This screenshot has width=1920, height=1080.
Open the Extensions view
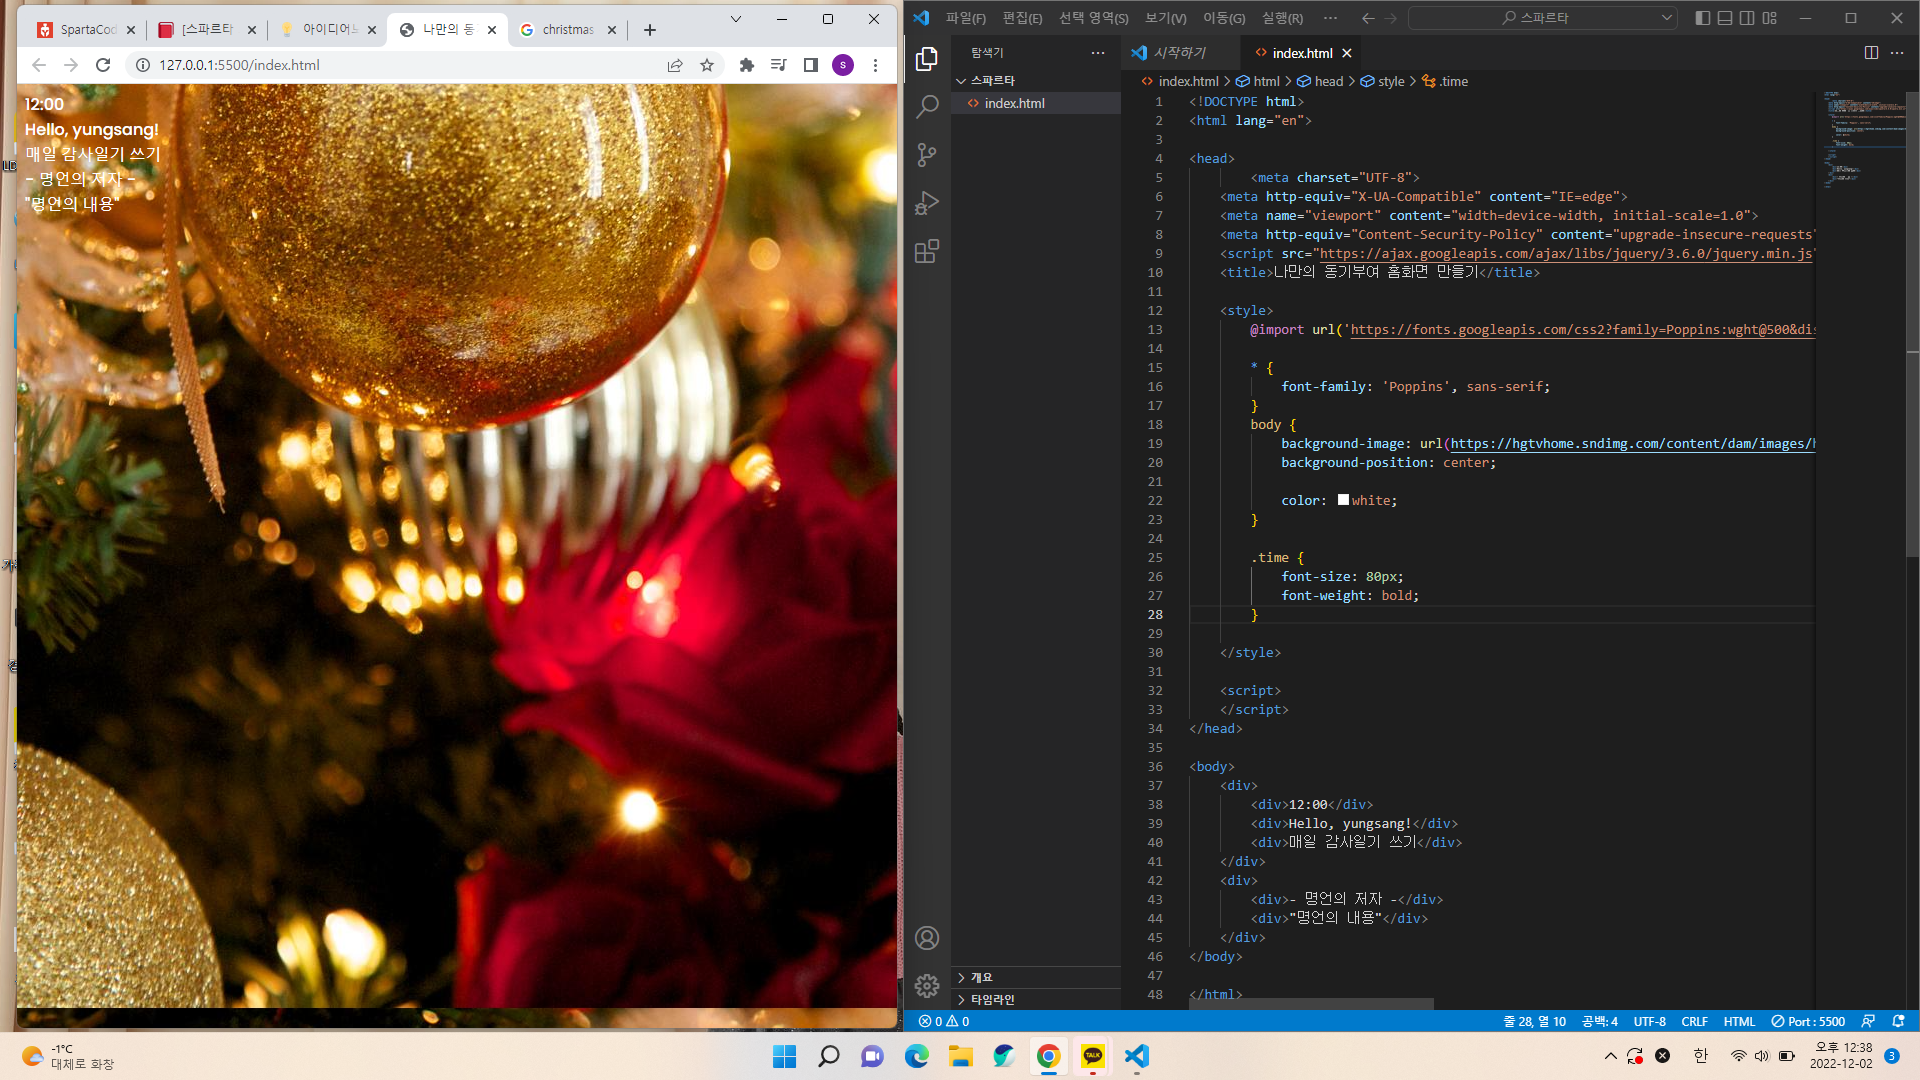point(927,251)
